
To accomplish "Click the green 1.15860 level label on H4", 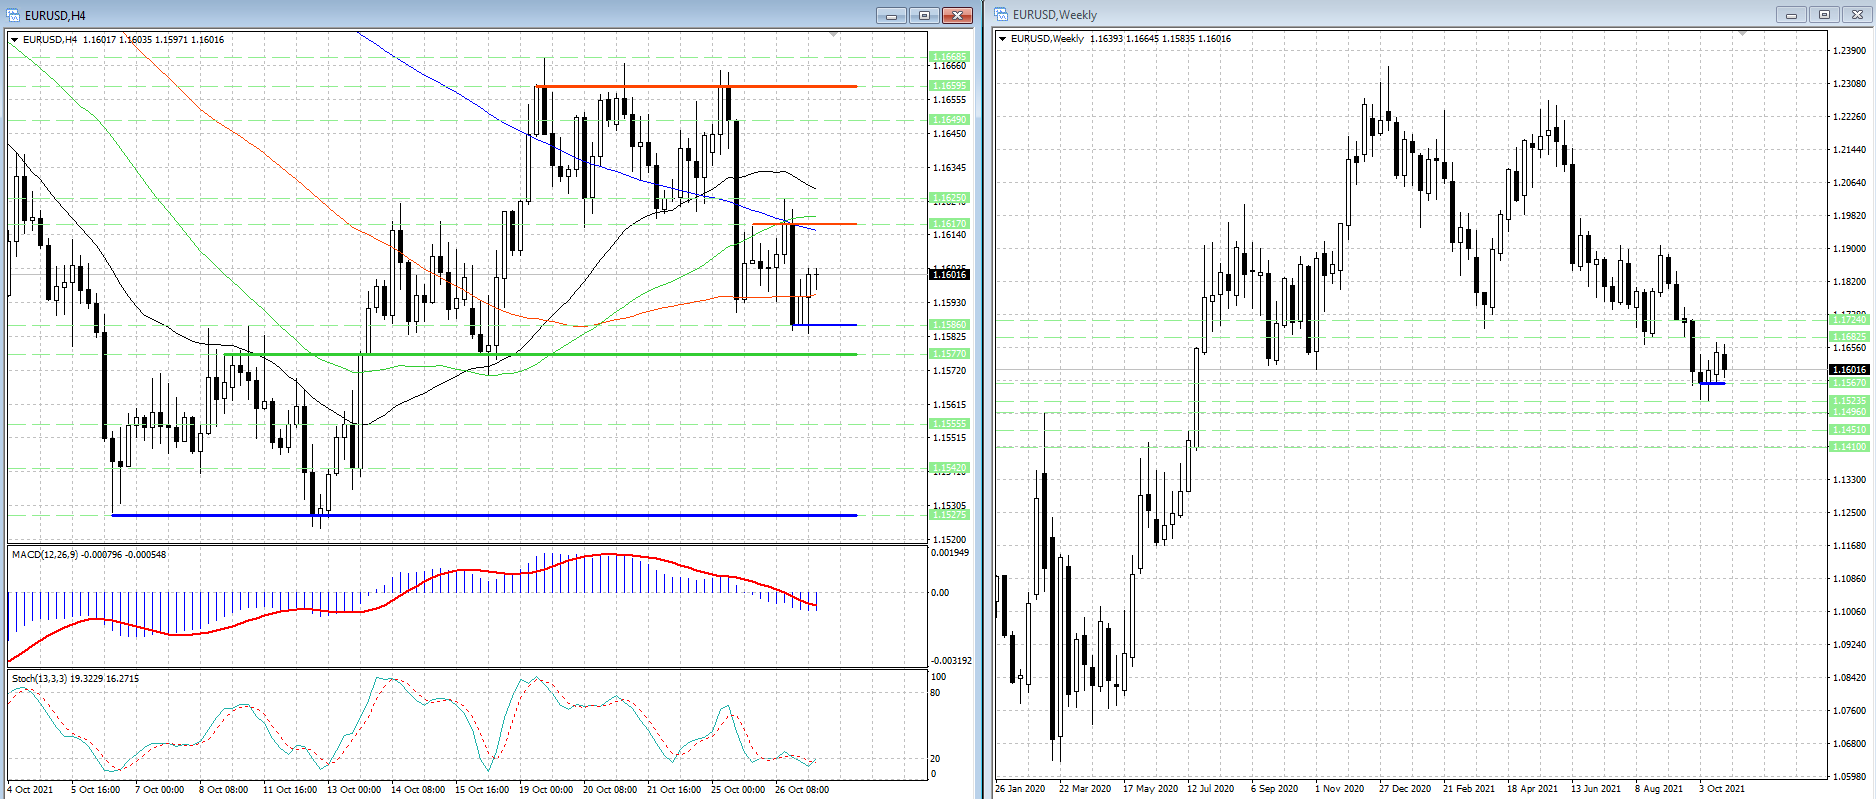I will (x=949, y=325).
